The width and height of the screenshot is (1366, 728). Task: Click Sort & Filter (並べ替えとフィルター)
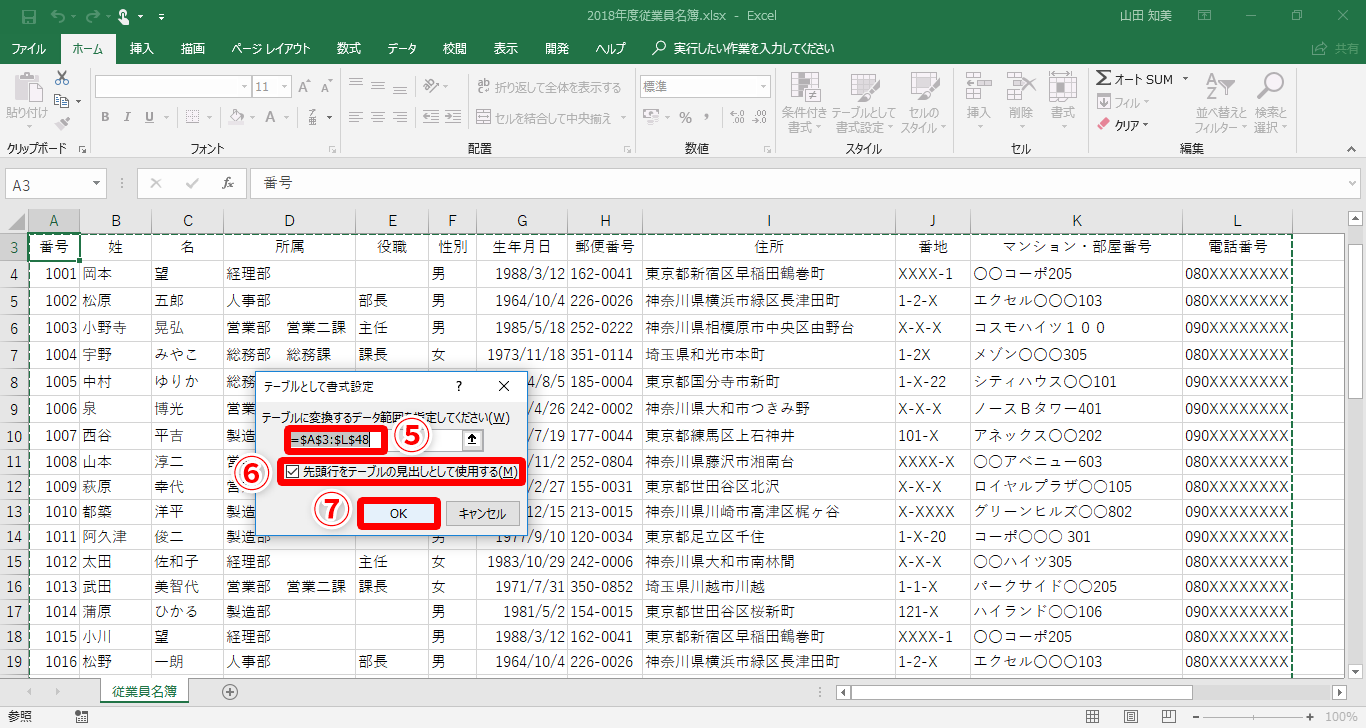point(1220,102)
